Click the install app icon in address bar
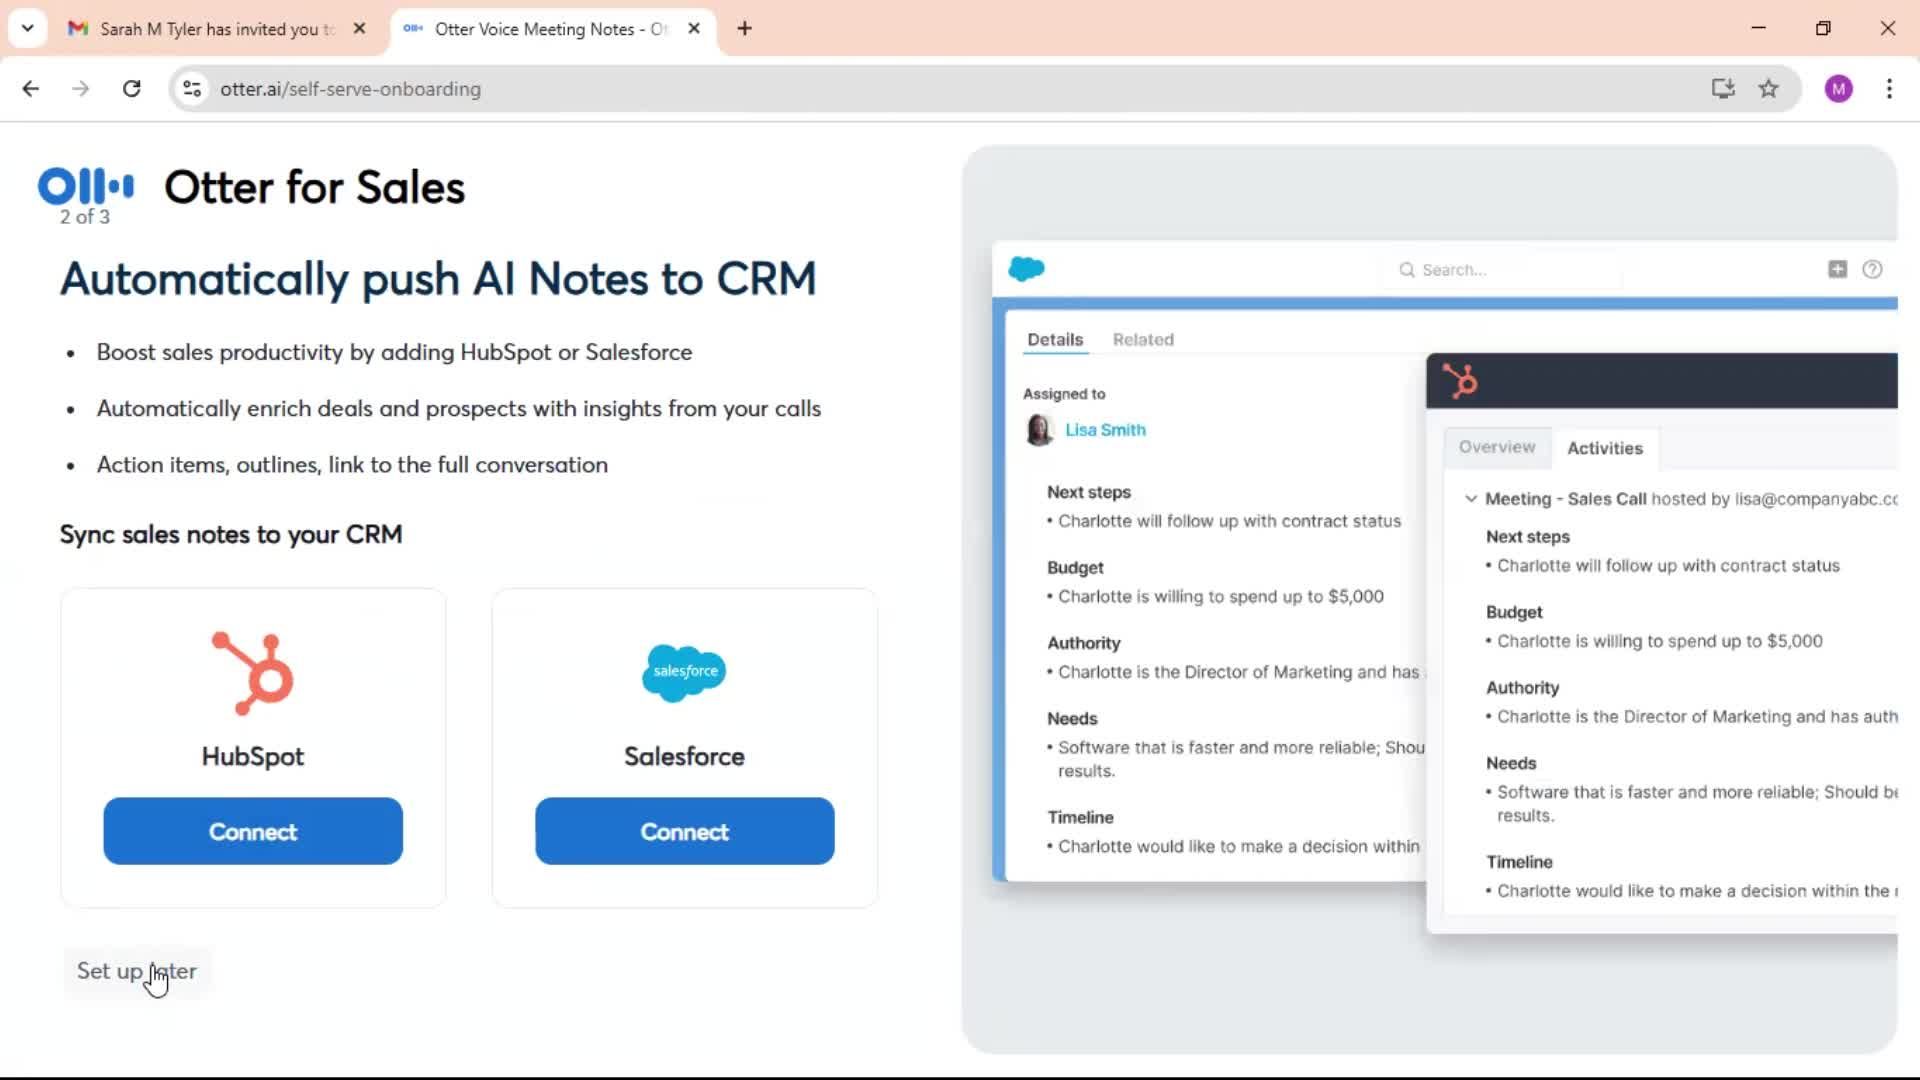 pyautogui.click(x=1722, y=89)
